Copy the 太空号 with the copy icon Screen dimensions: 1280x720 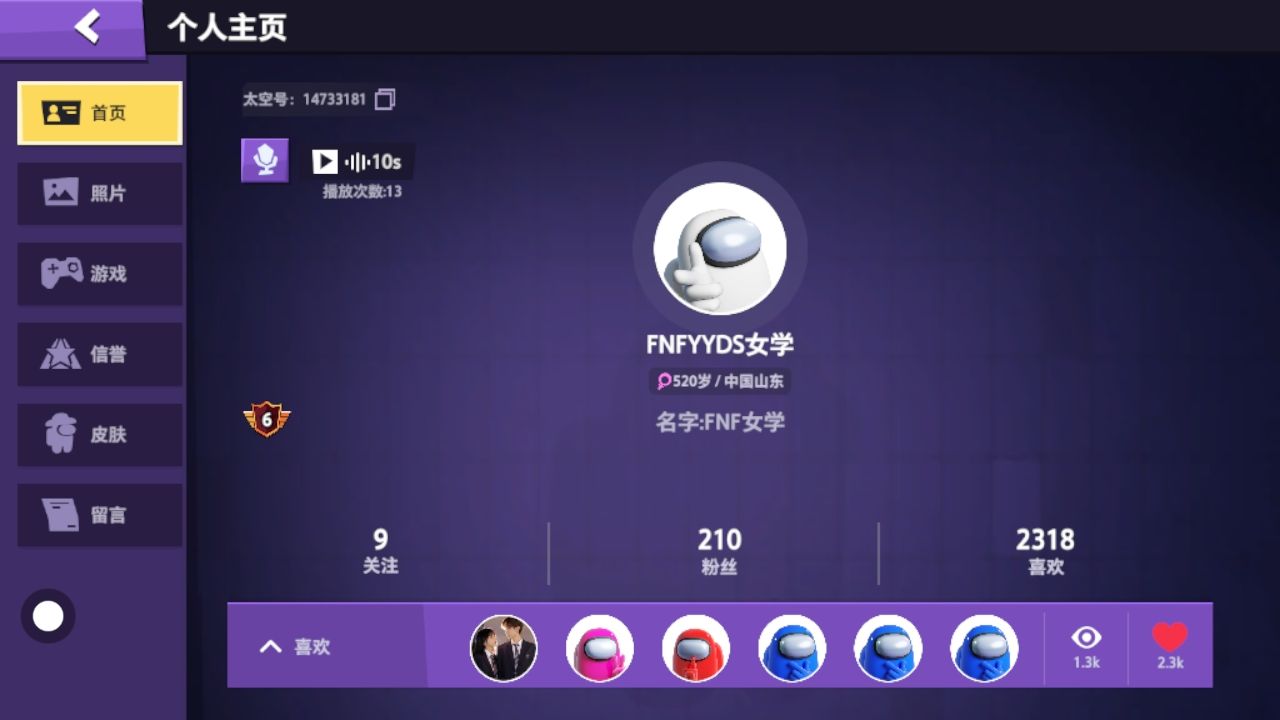pos(385,99)
